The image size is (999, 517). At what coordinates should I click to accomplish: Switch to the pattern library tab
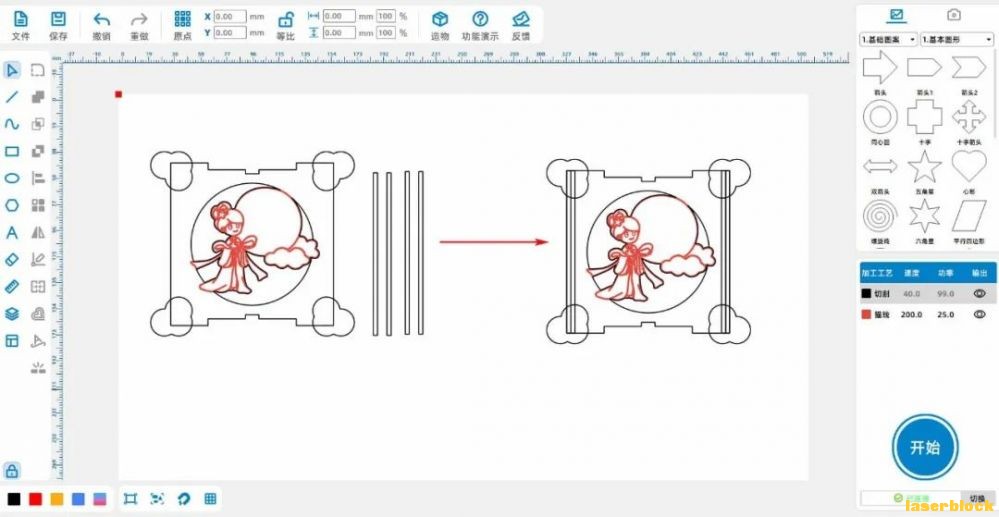click(897, 14)
